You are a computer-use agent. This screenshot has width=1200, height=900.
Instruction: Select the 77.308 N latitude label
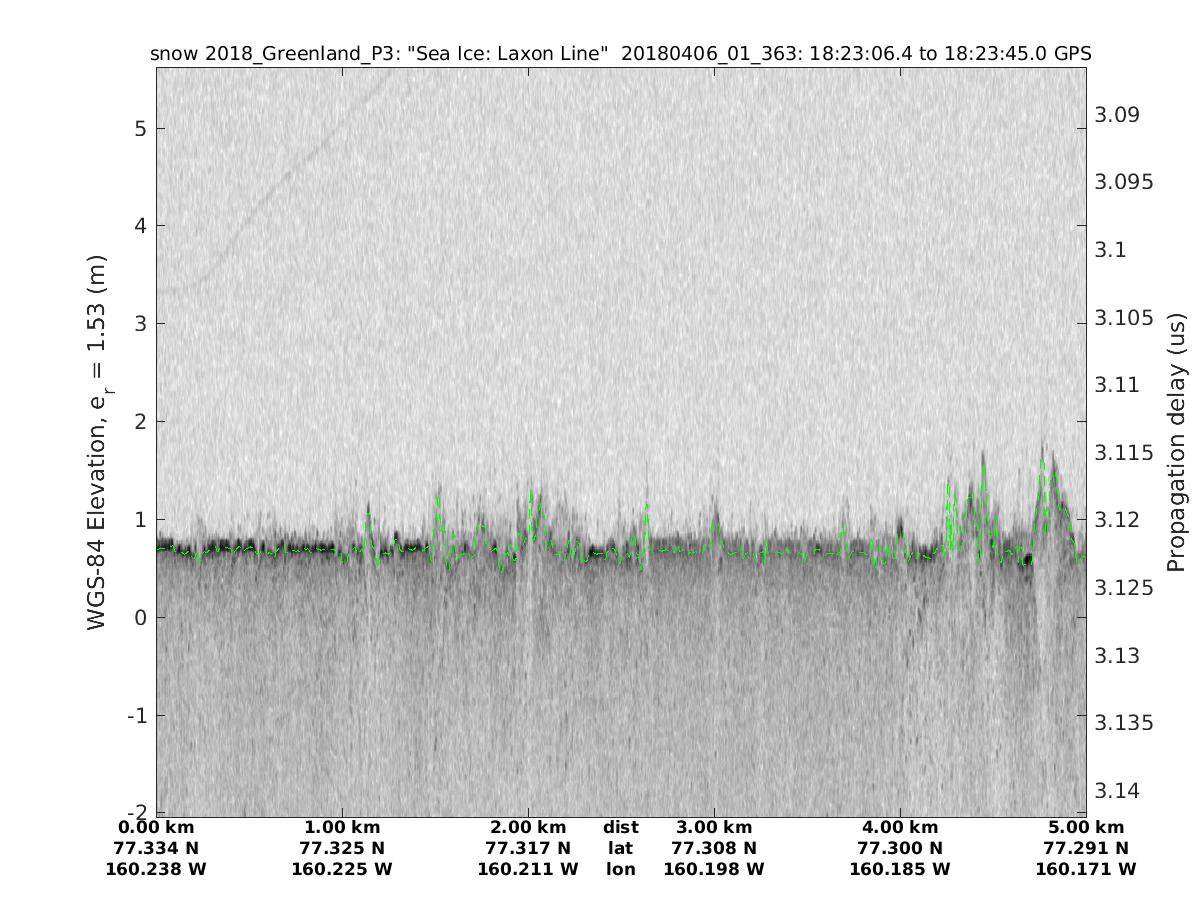(x=714, y=848)
